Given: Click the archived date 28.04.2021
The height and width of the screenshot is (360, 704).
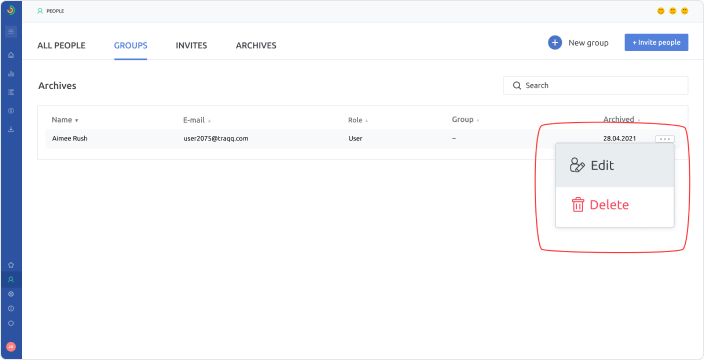Looking at the screenshot, I should 619,139.
